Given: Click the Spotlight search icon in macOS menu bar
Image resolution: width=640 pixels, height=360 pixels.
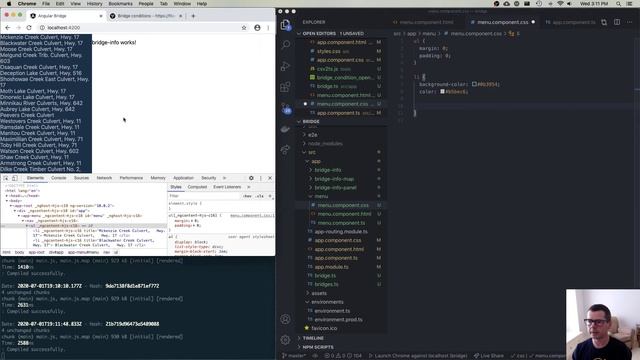Looking at the screenshot, I should click(618, 4).
